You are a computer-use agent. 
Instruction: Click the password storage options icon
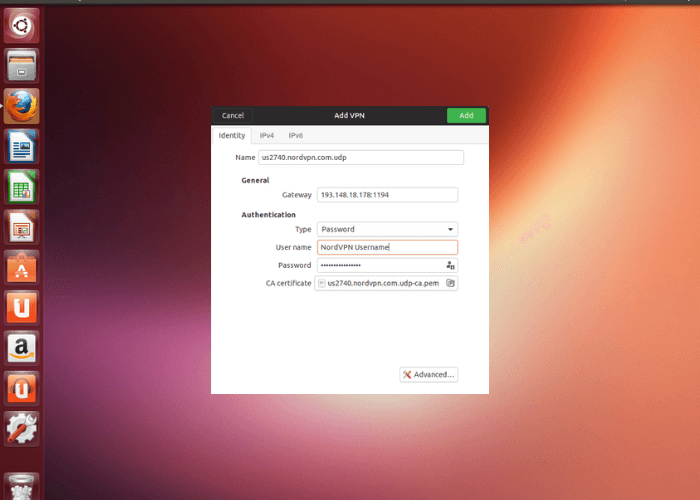(x=450, y=265)
